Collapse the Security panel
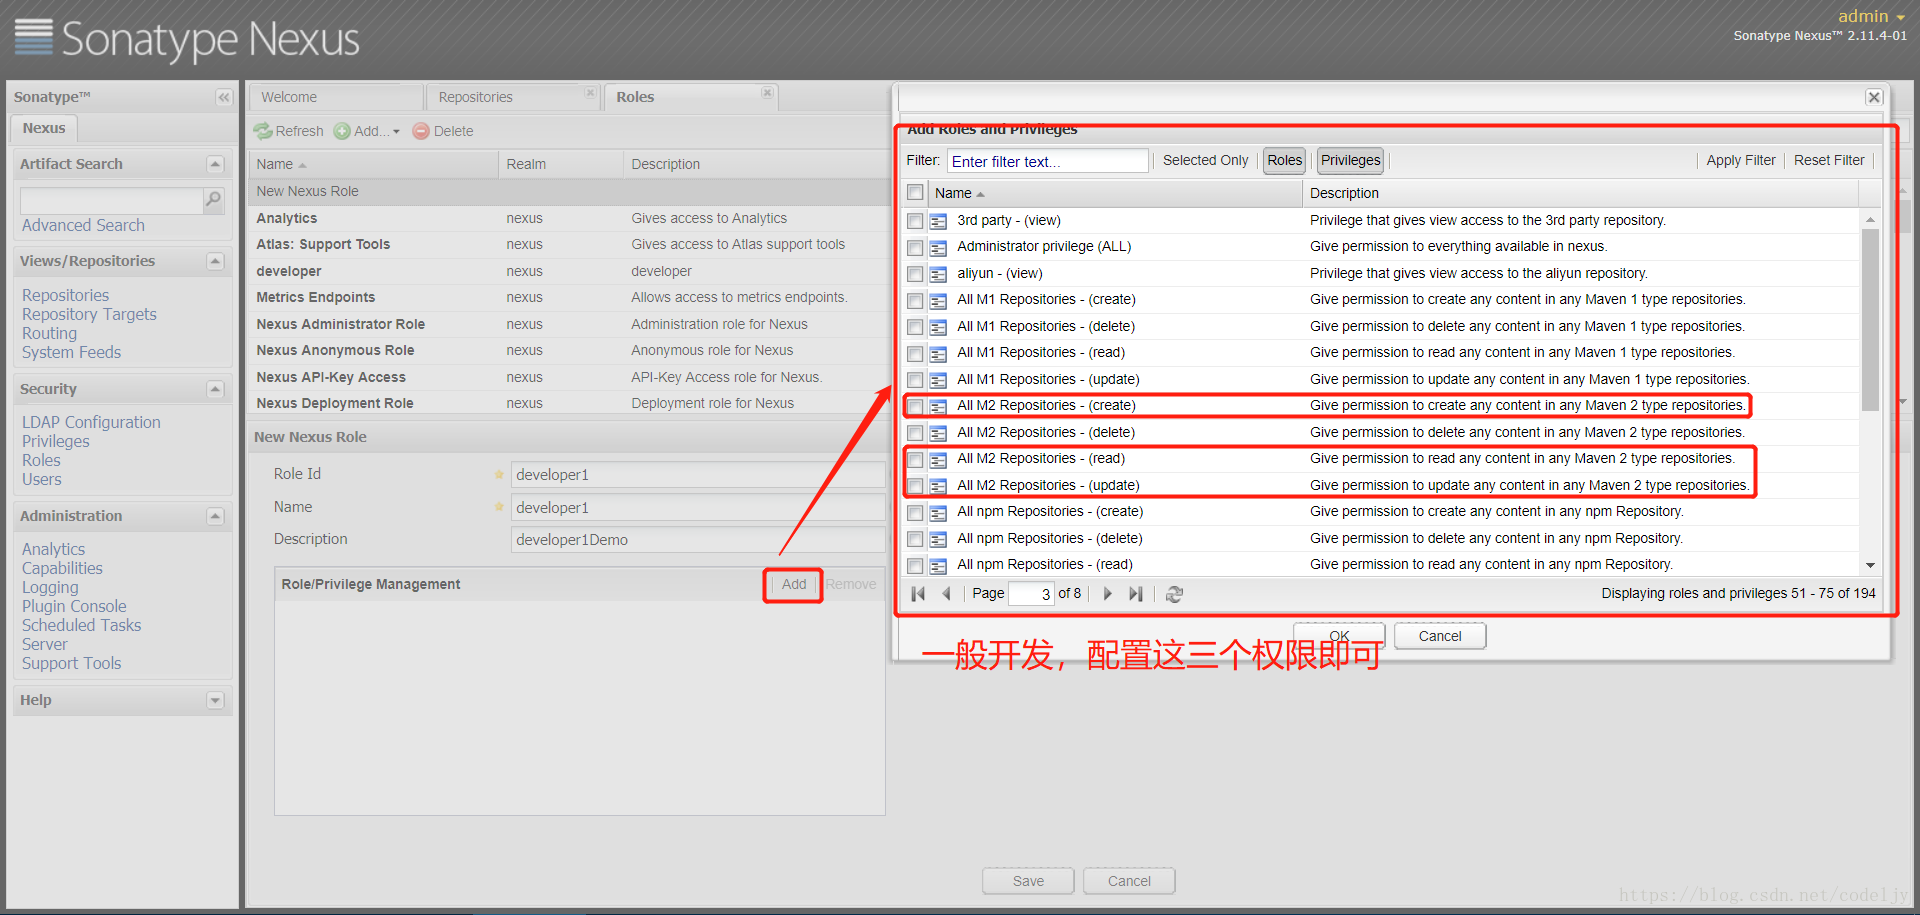Viewport: 1920px width, 915px height. 215,389
